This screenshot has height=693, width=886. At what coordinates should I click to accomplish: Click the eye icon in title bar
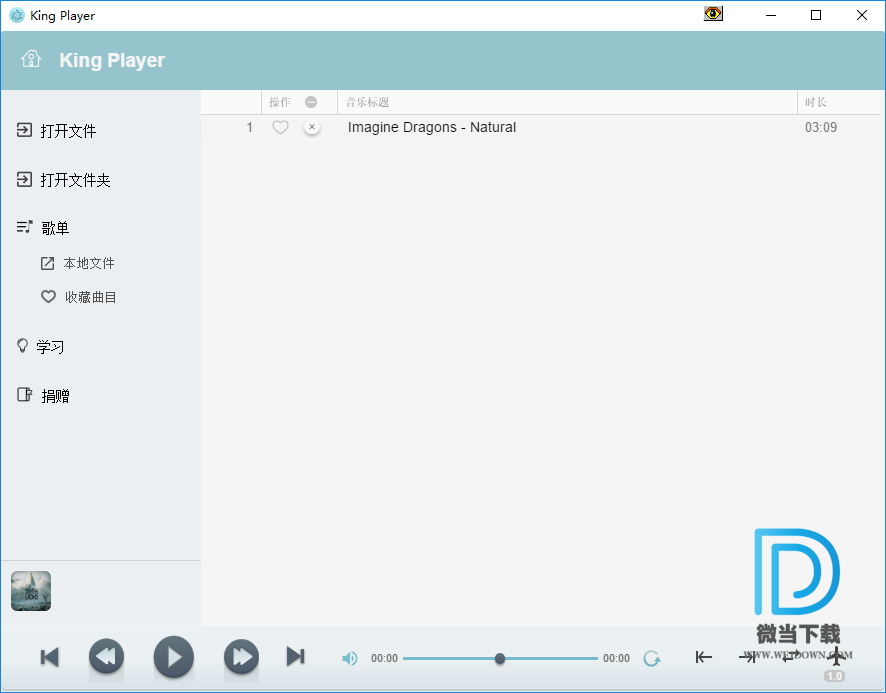pos(713,14)
